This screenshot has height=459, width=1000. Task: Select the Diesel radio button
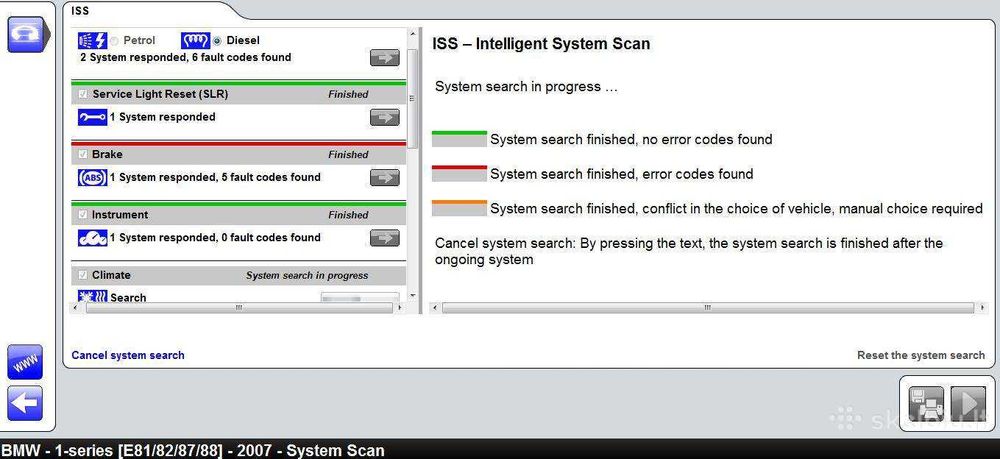[x=217, y=41]
